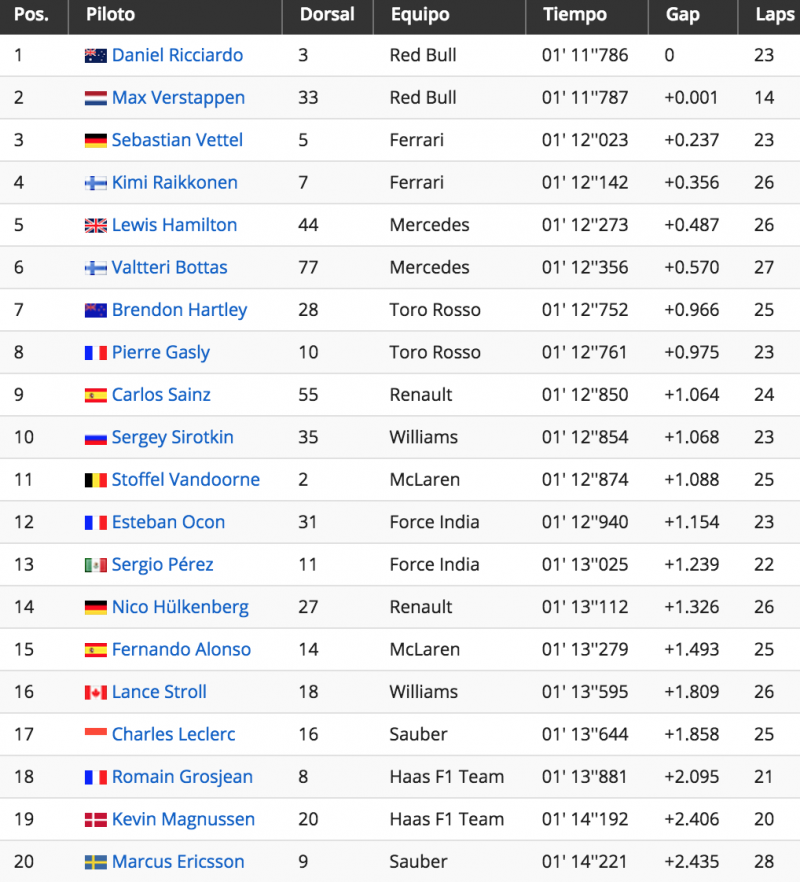The width and height of the screenshot is (800, 882).
Task: Click the British flag beside Lewis Hamilton
Action: pyautogui.click(x=96, y=226)
